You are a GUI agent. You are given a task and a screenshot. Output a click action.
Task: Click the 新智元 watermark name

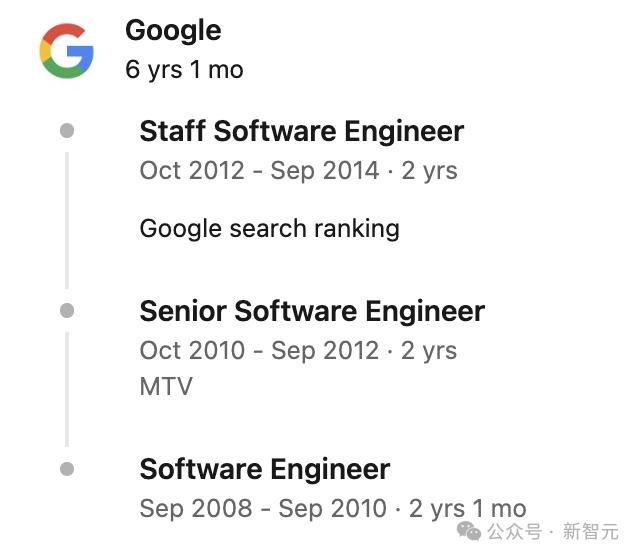coord(591,530)
